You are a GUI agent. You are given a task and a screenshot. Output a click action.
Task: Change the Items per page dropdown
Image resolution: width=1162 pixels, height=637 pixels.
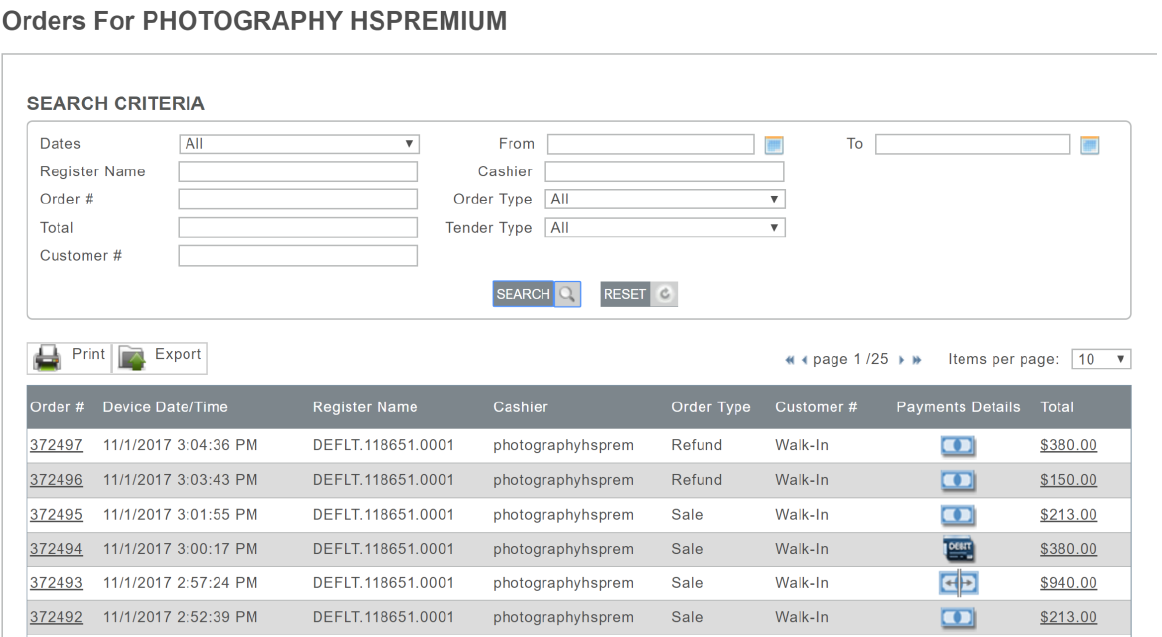point(1100,359)
